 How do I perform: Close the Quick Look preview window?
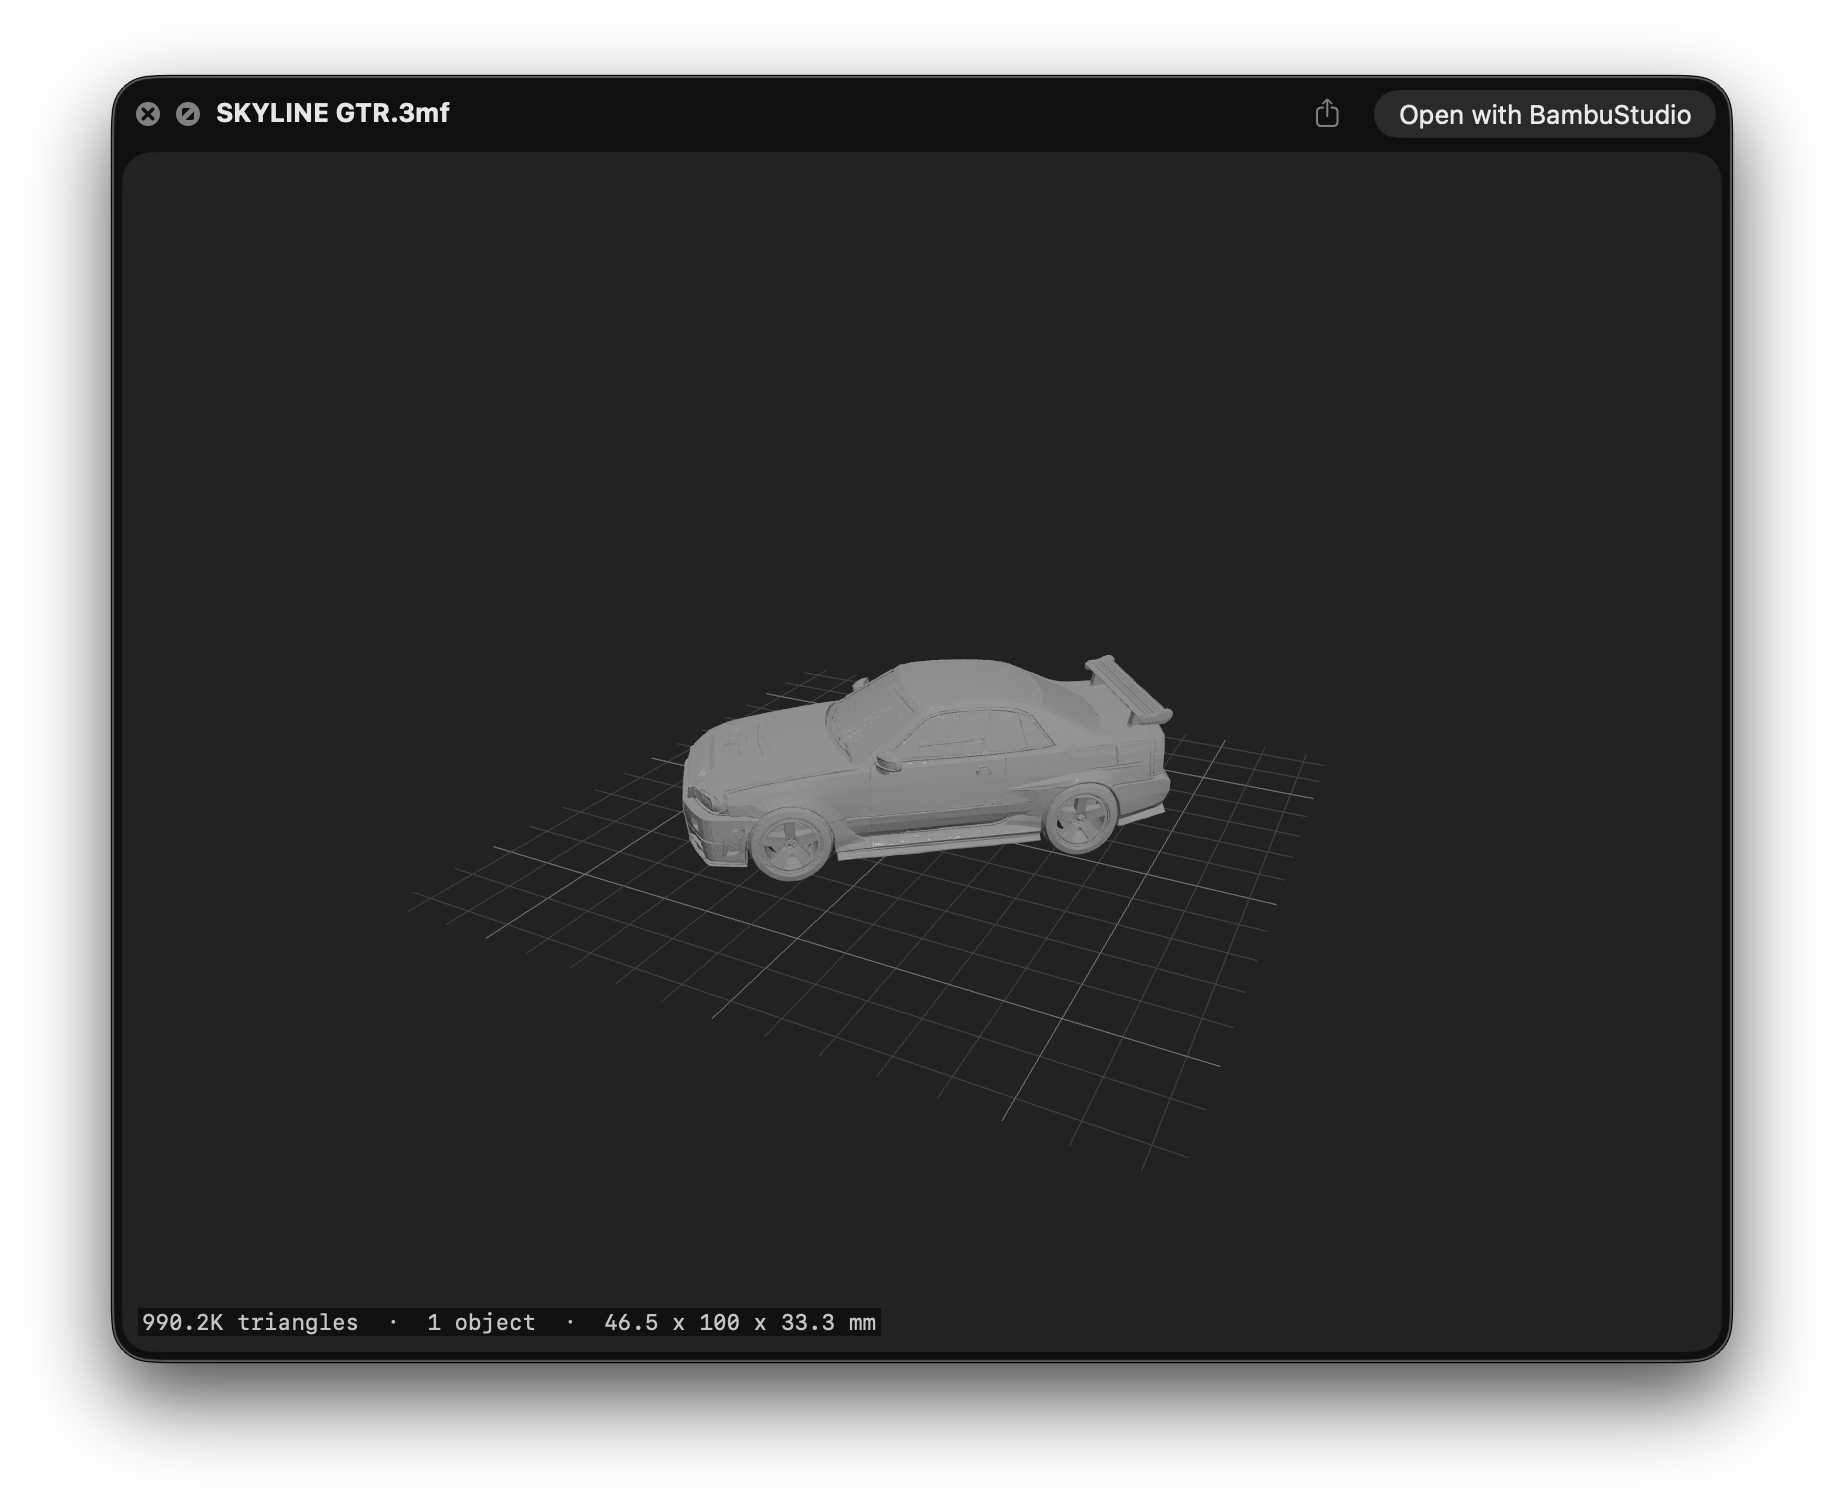(x=148, y=114)
